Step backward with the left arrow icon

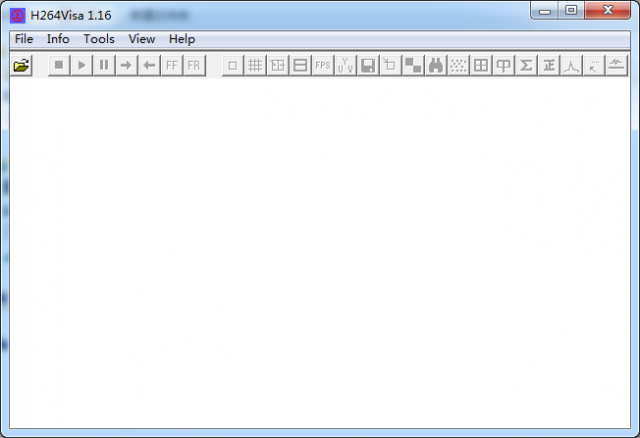point(149,65)
